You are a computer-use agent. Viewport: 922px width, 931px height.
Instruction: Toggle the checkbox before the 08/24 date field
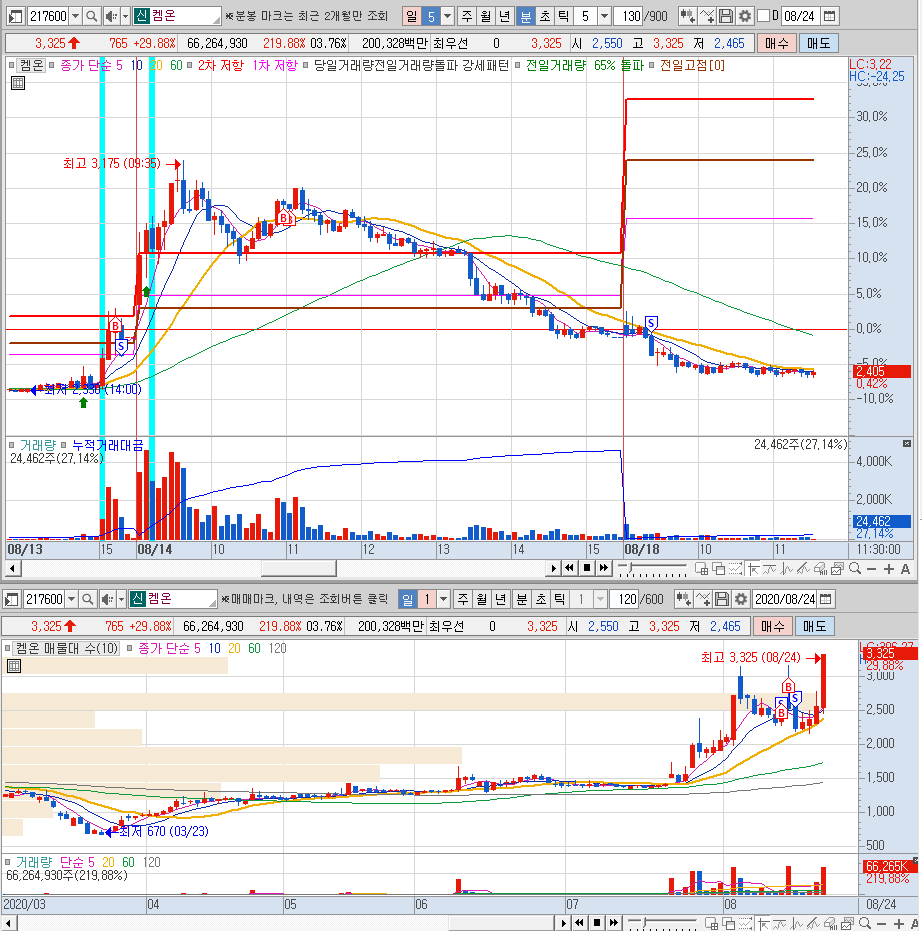(764, 15)
